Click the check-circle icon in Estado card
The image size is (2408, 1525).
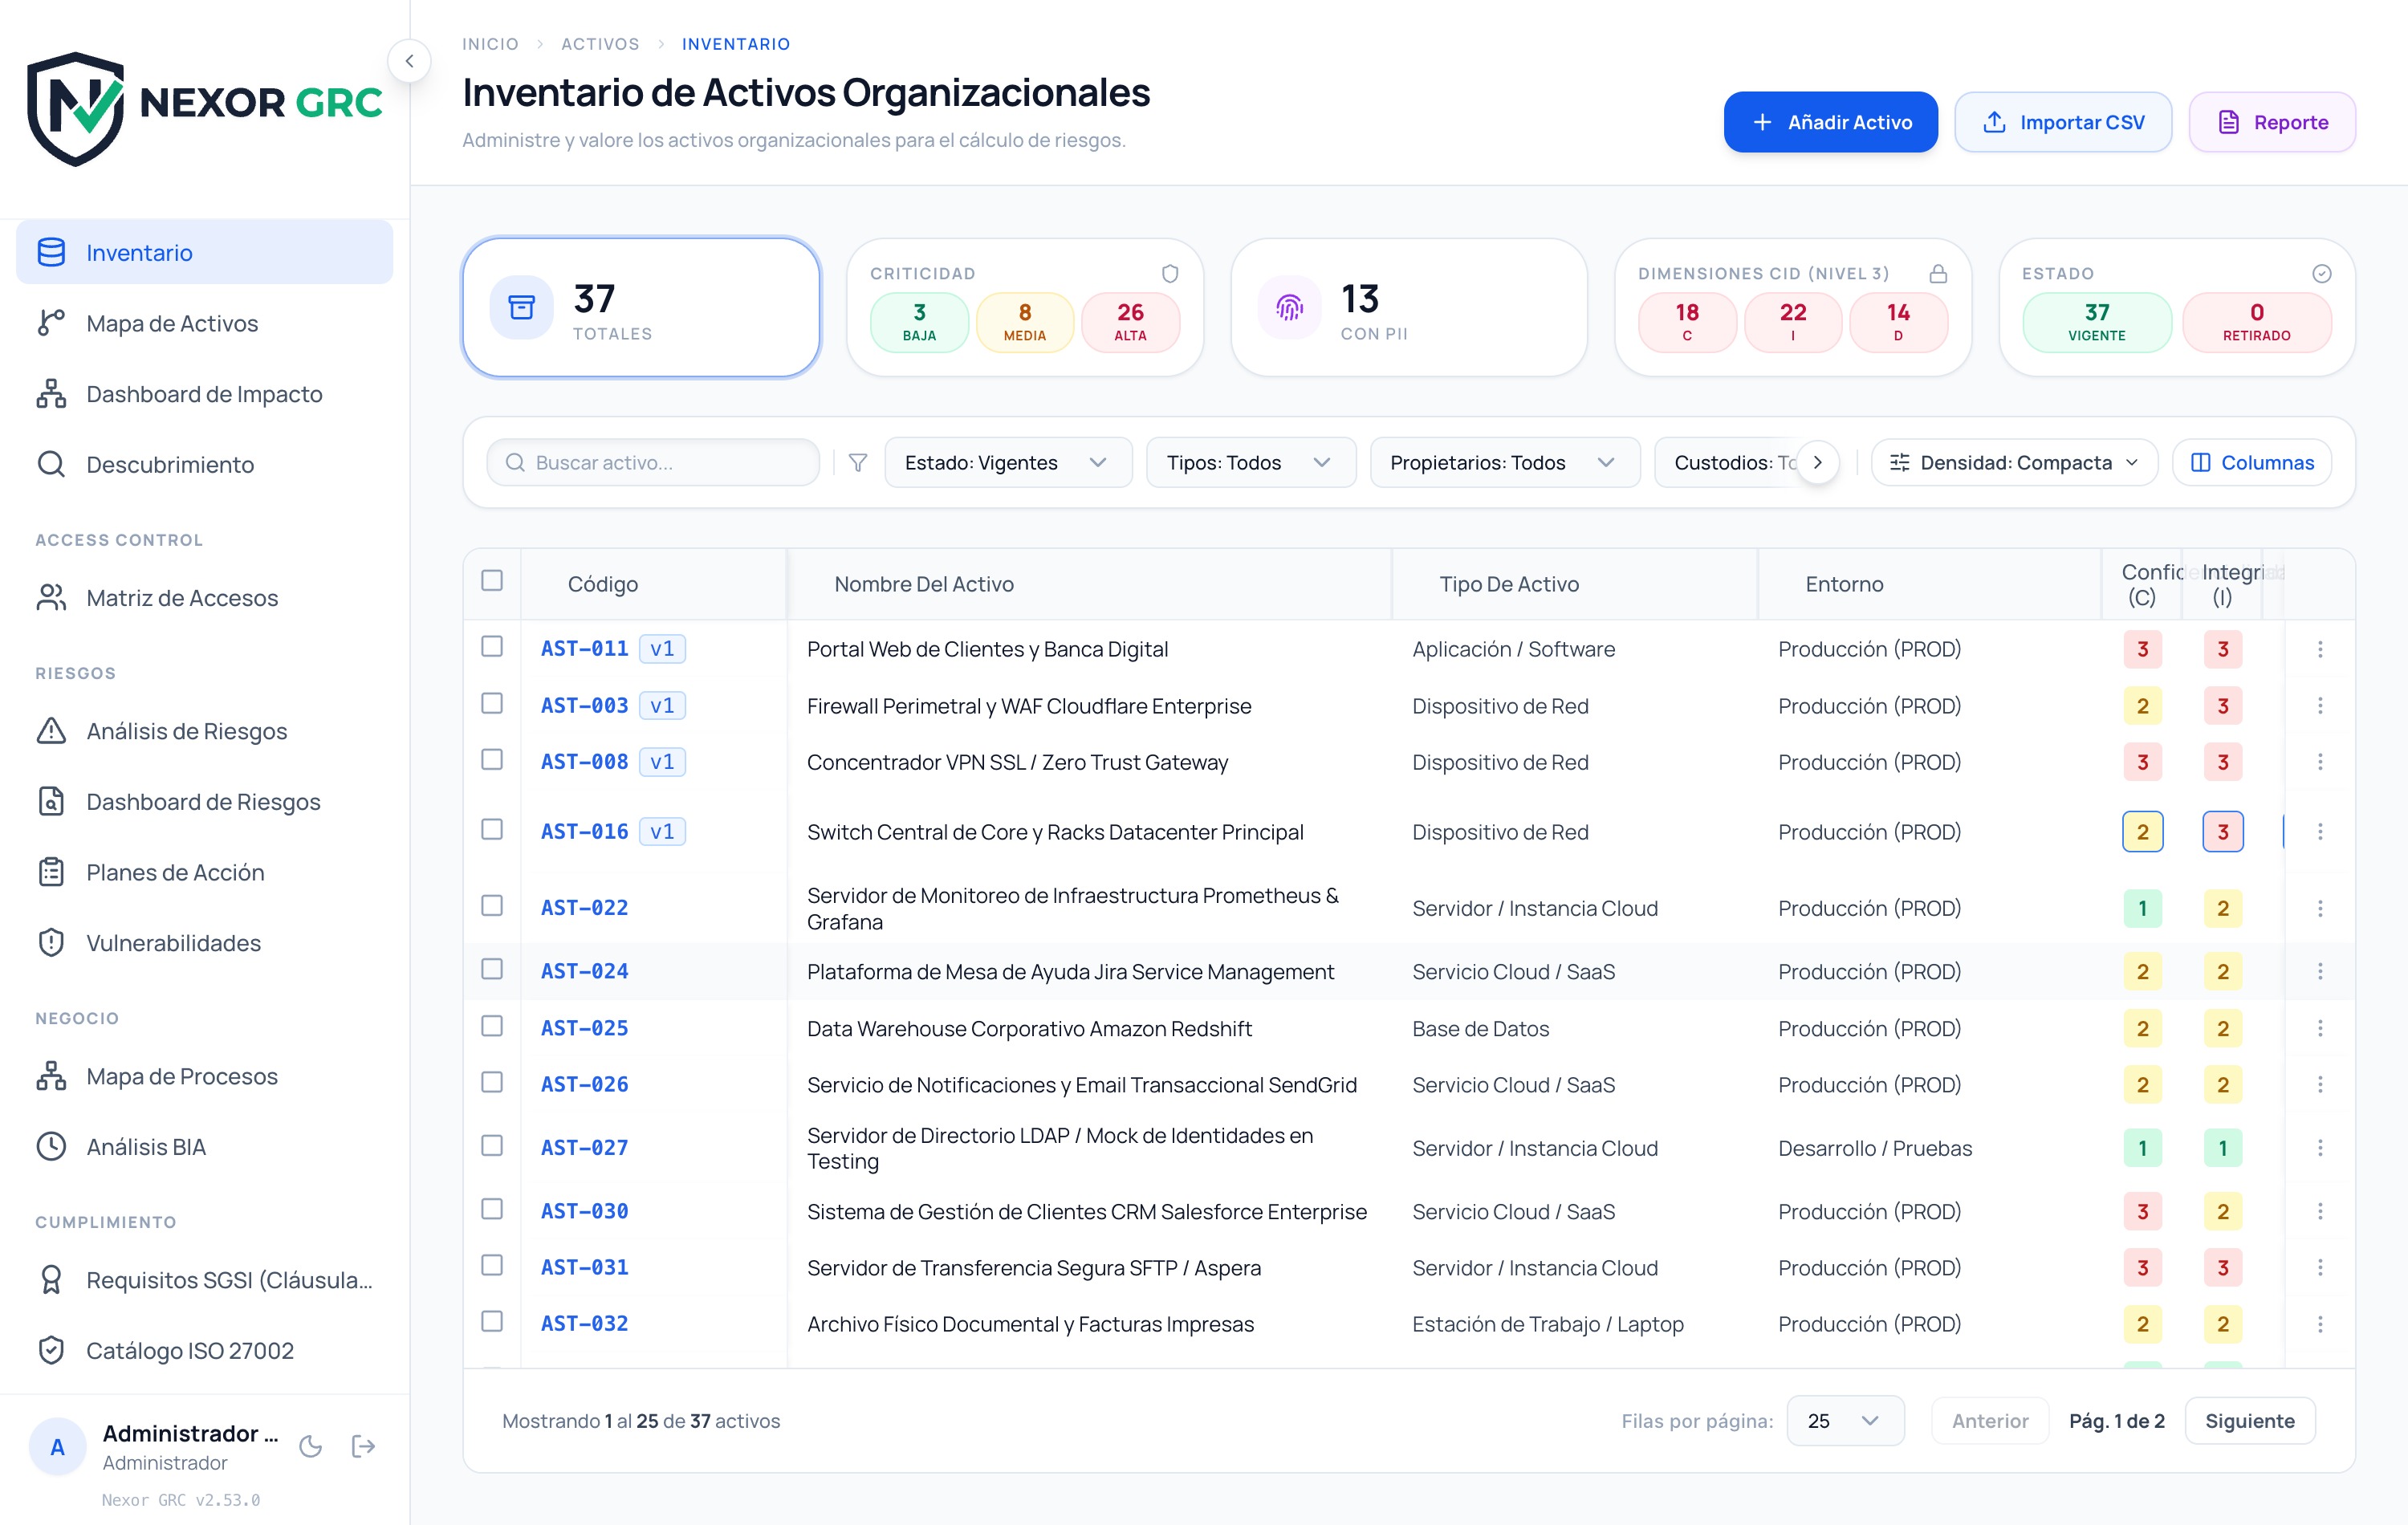tap(2322, 273)
